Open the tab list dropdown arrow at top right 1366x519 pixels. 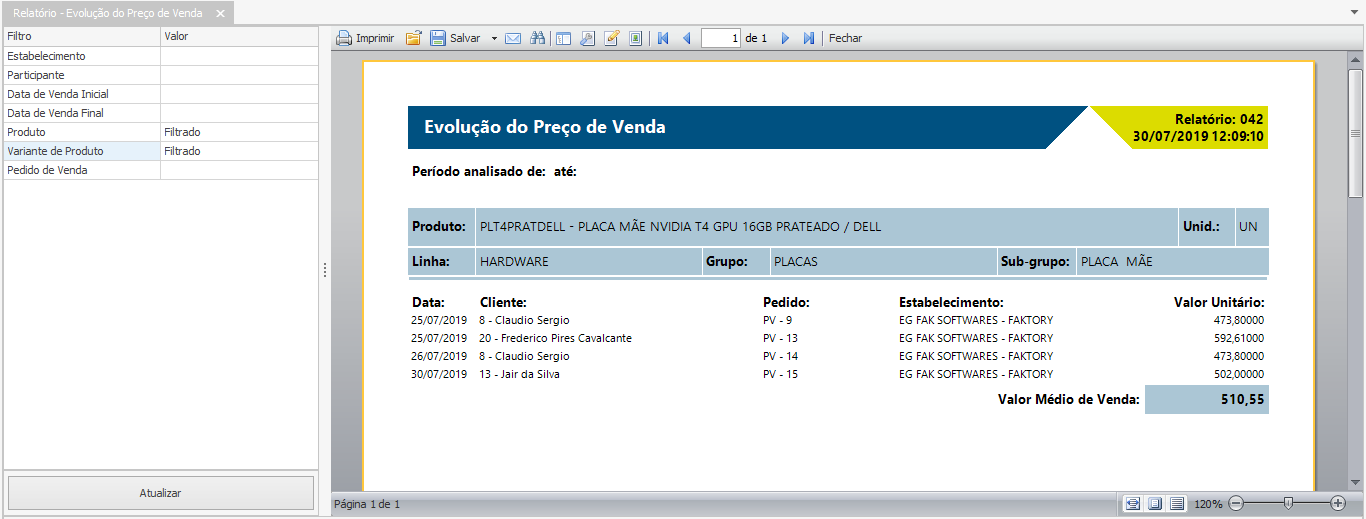pos(1354,12)
